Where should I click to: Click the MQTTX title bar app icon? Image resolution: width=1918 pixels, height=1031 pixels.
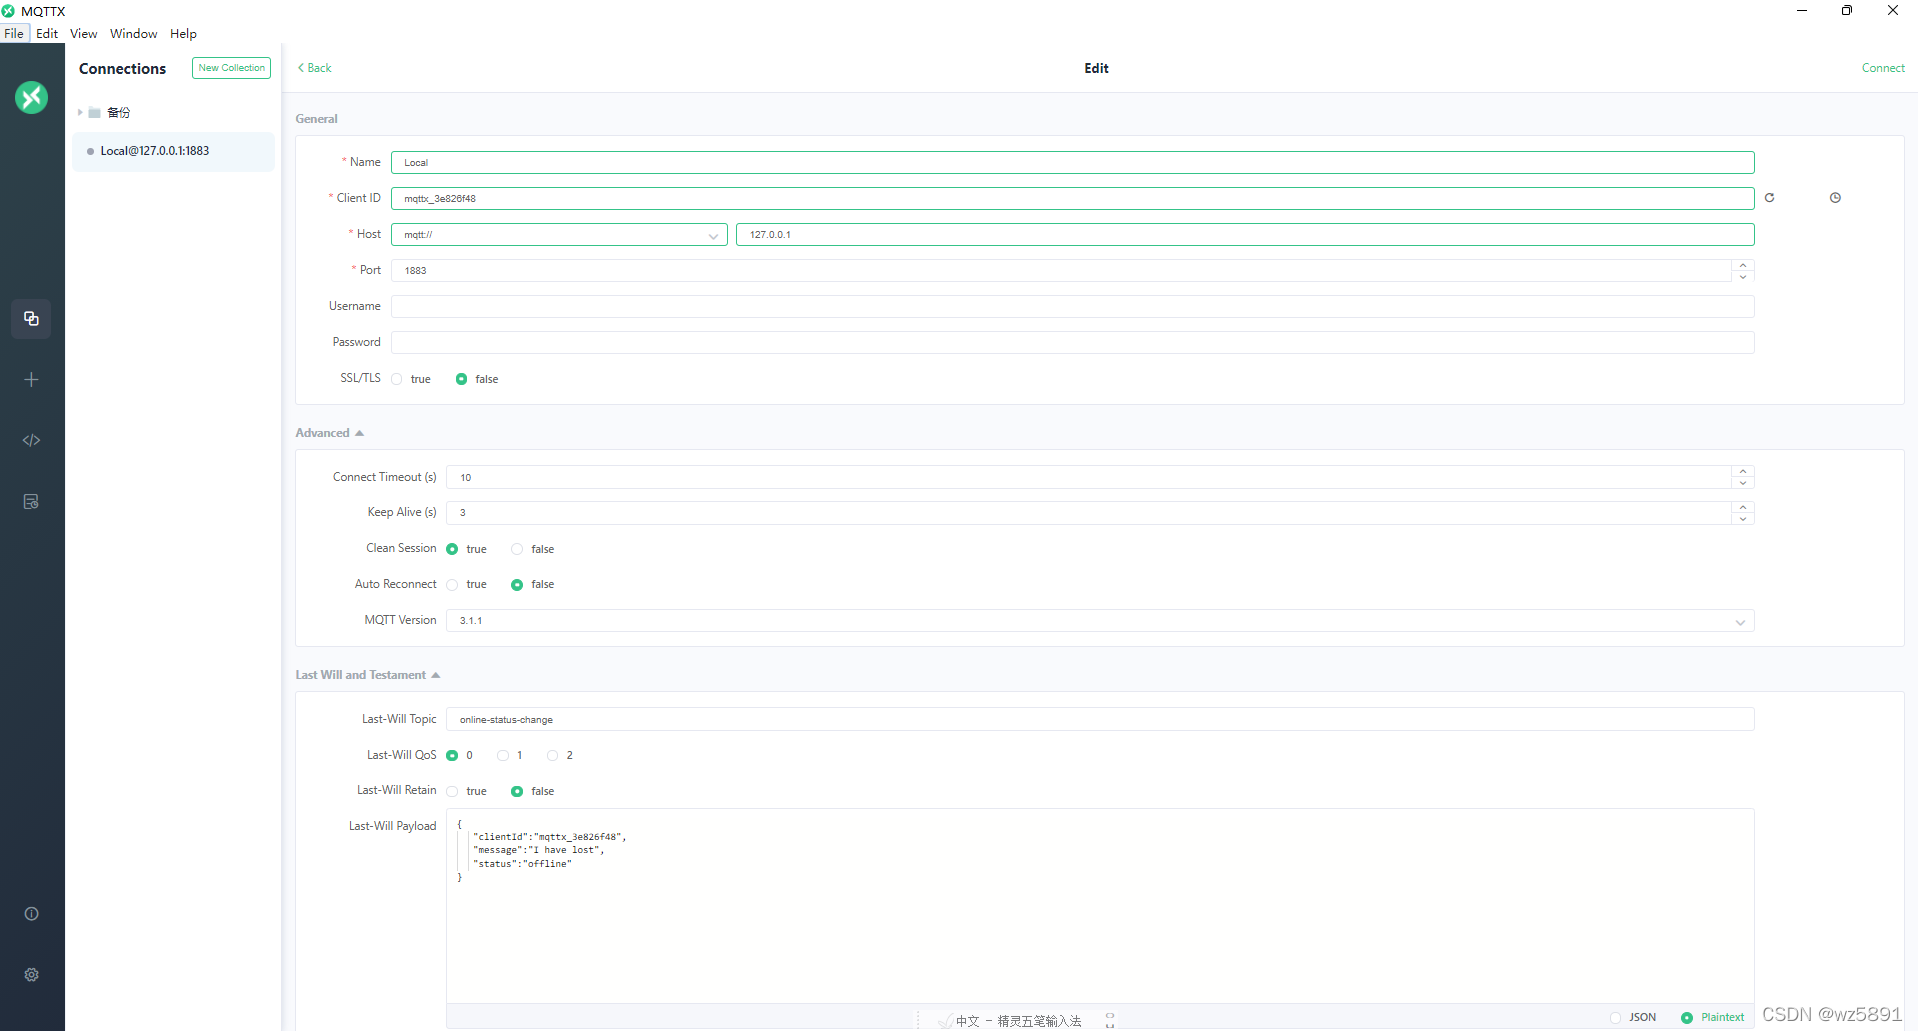[x=8, y=11]
